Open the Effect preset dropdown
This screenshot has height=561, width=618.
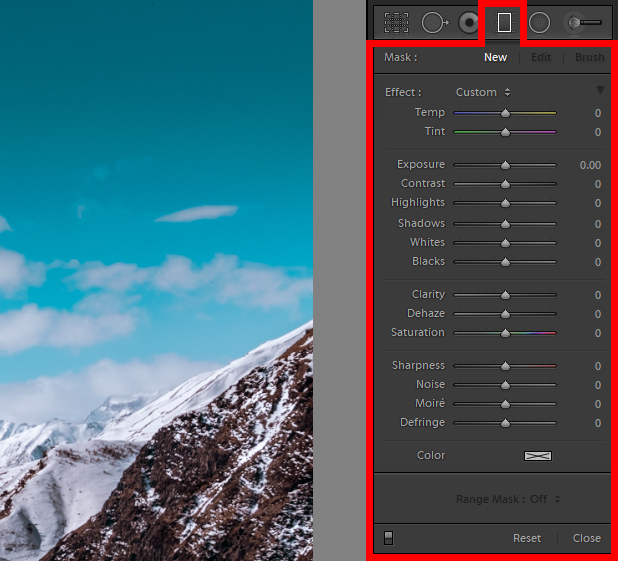click(483, 92)
